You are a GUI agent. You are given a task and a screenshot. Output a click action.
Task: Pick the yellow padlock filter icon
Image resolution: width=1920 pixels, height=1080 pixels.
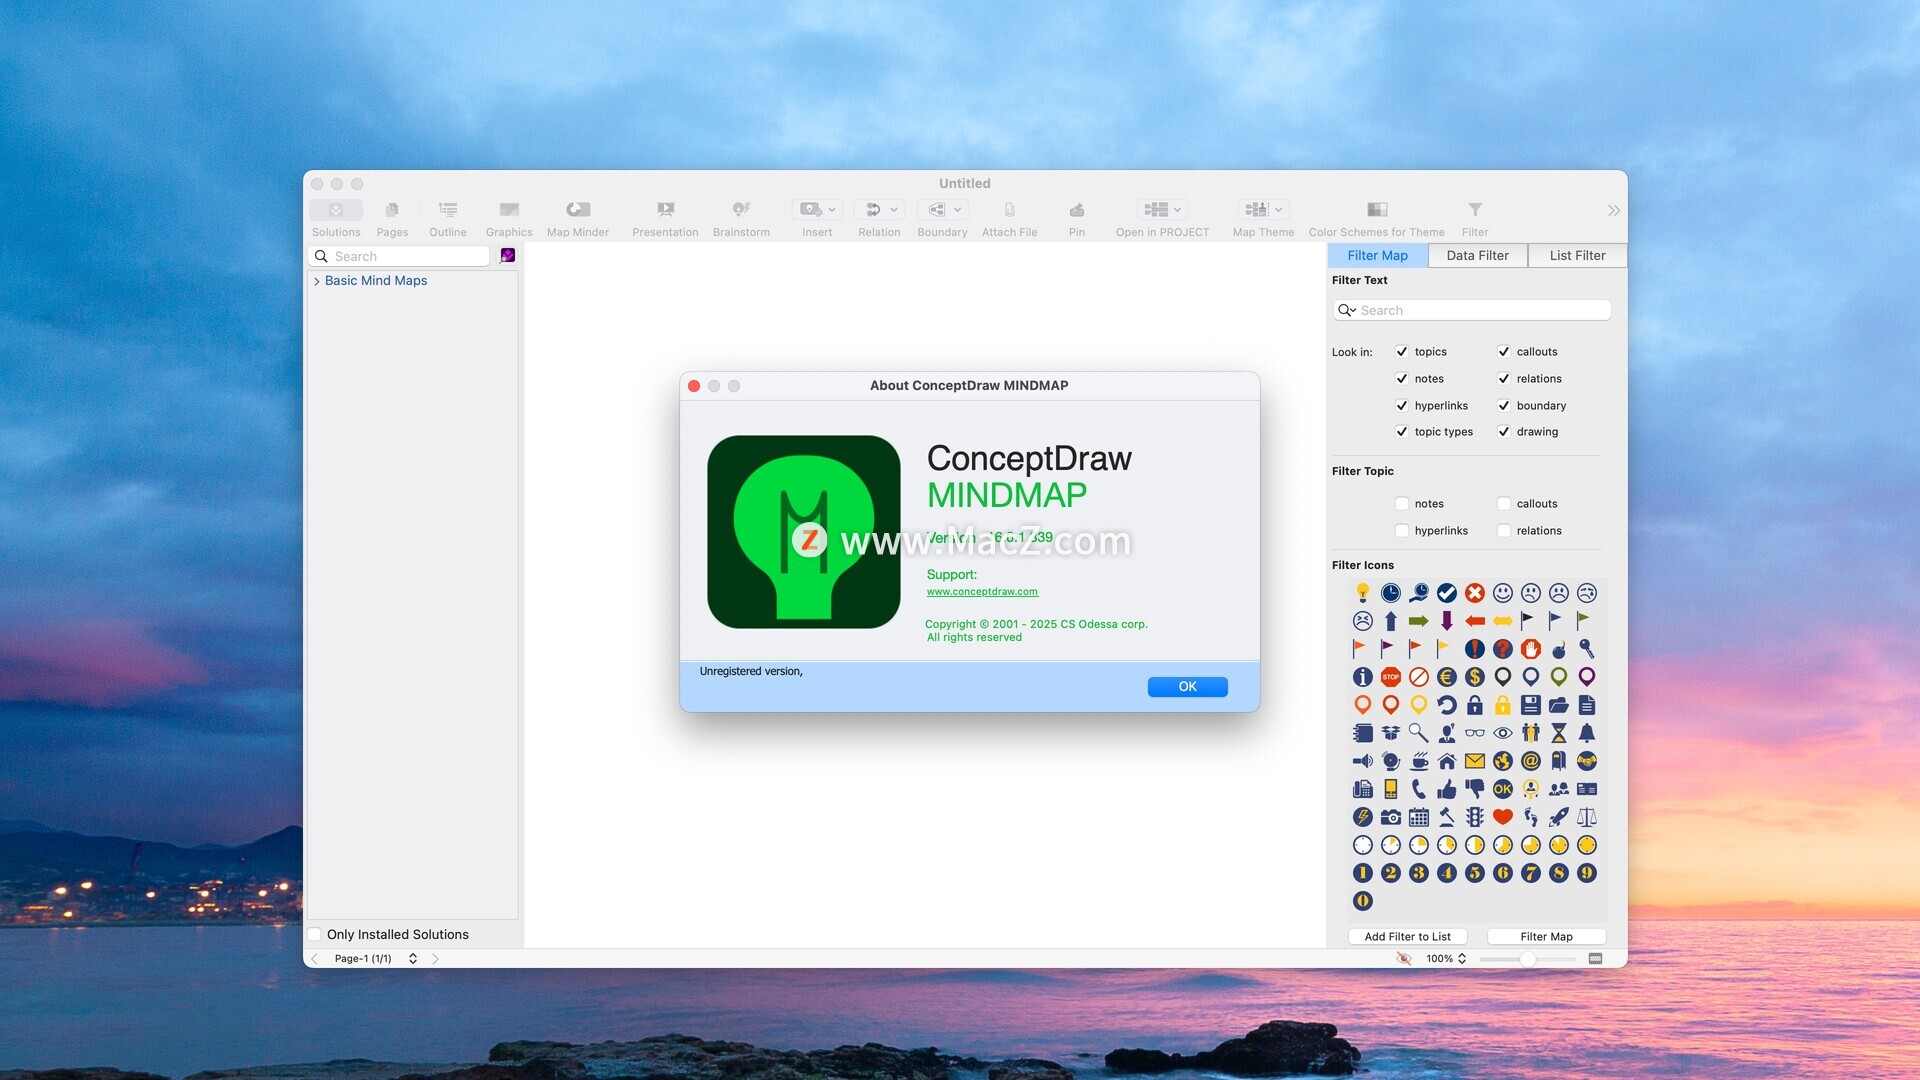coord(1502,705)
